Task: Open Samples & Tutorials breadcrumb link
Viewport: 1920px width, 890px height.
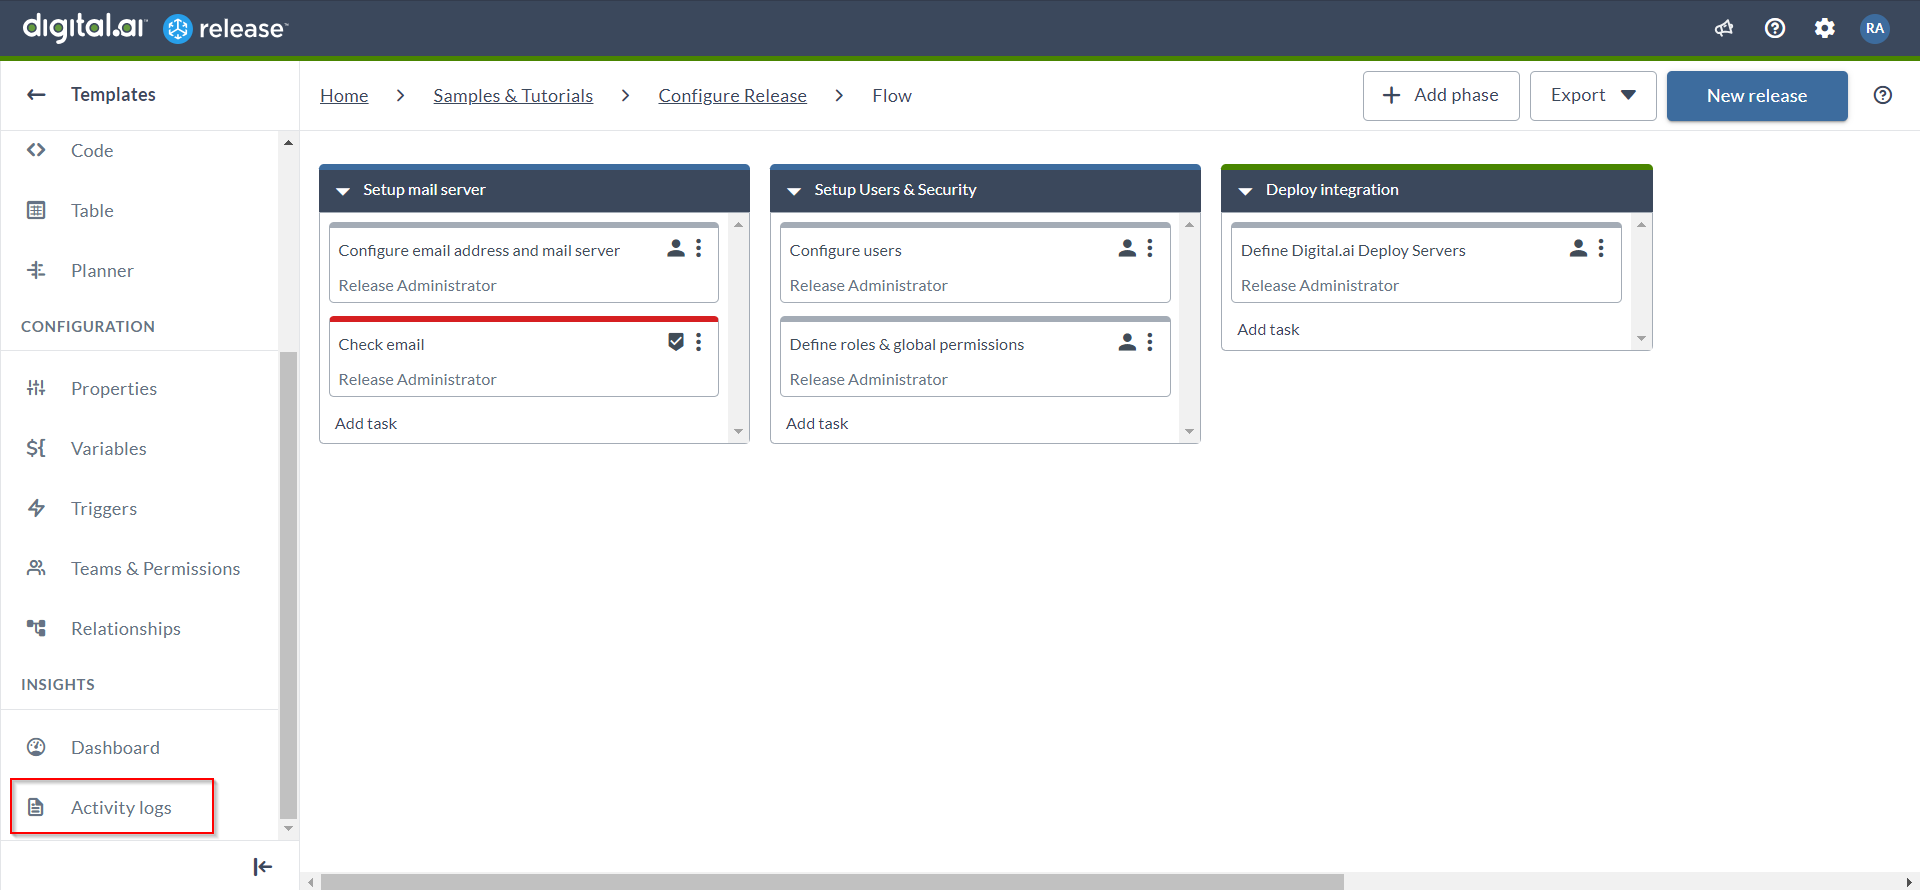Action: [513, 95]
